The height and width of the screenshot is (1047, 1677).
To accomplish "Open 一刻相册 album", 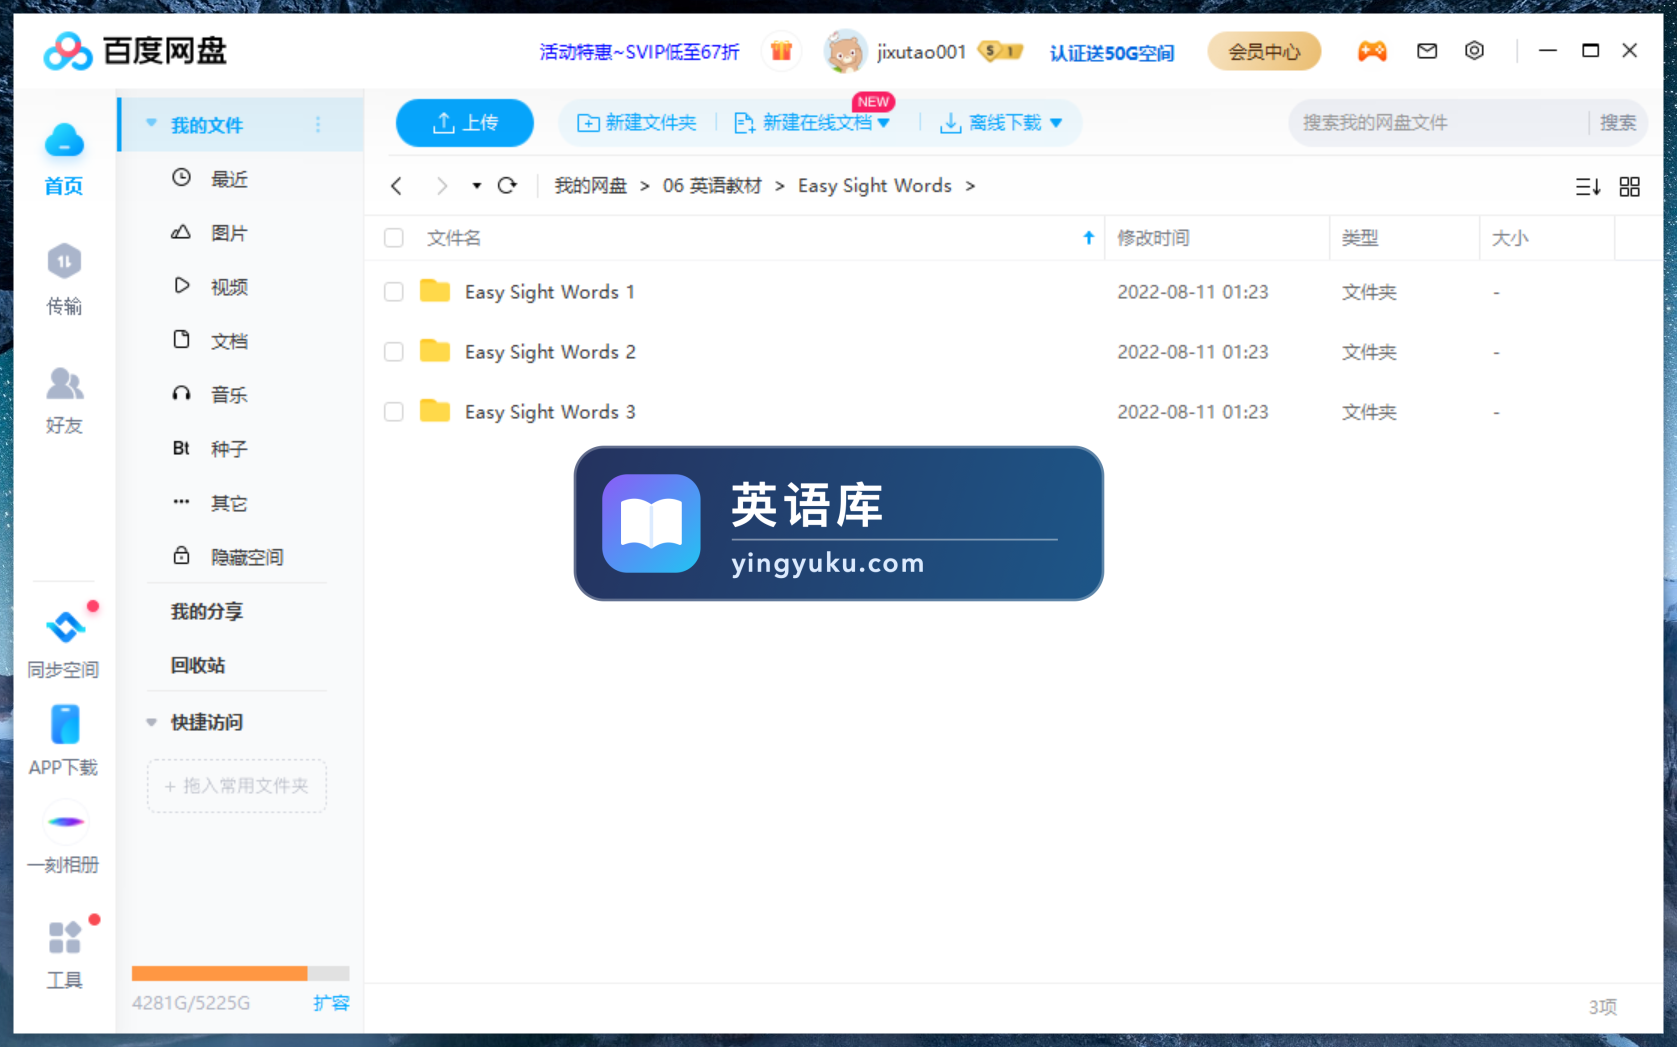I will 64,840.
